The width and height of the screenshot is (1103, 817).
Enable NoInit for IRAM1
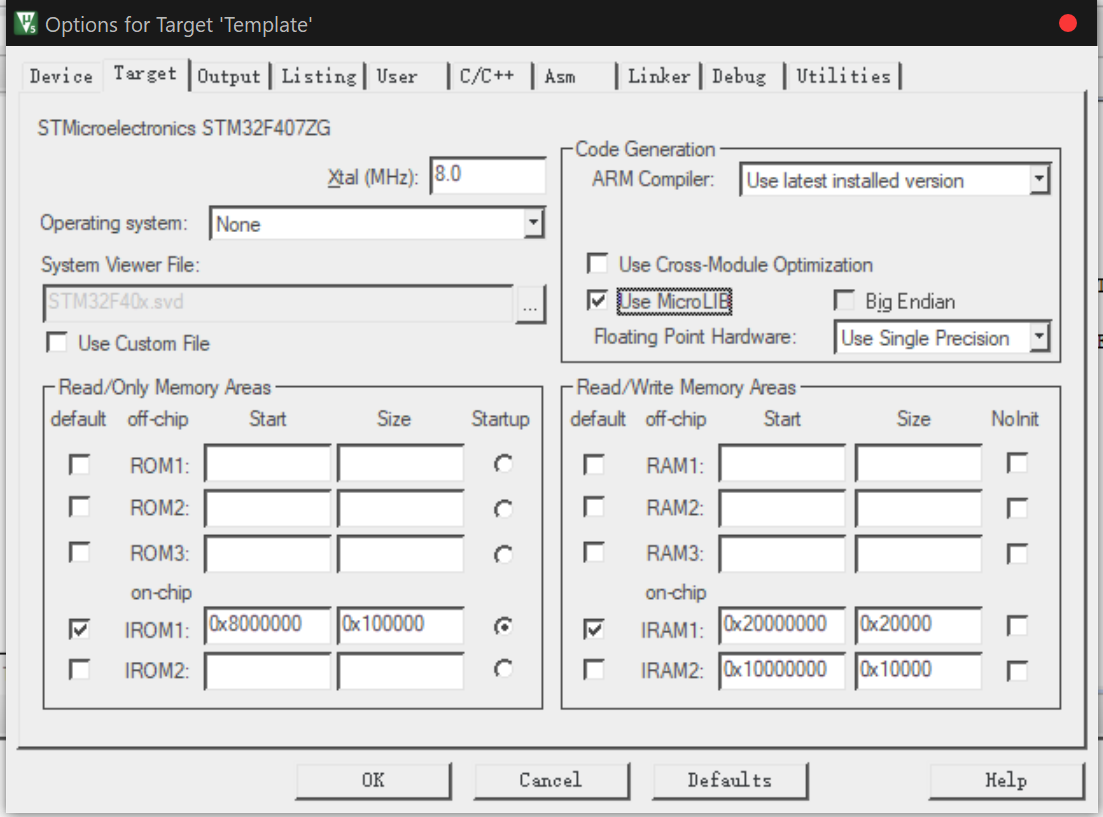point(1017,626)
